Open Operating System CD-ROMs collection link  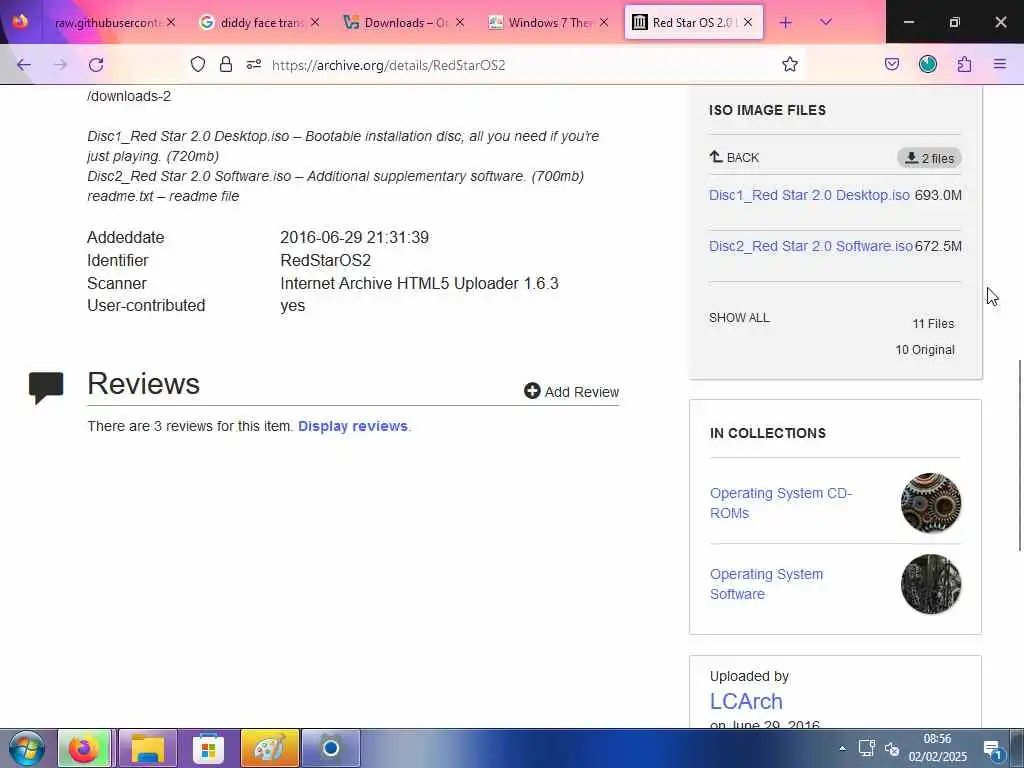[780, 503]
